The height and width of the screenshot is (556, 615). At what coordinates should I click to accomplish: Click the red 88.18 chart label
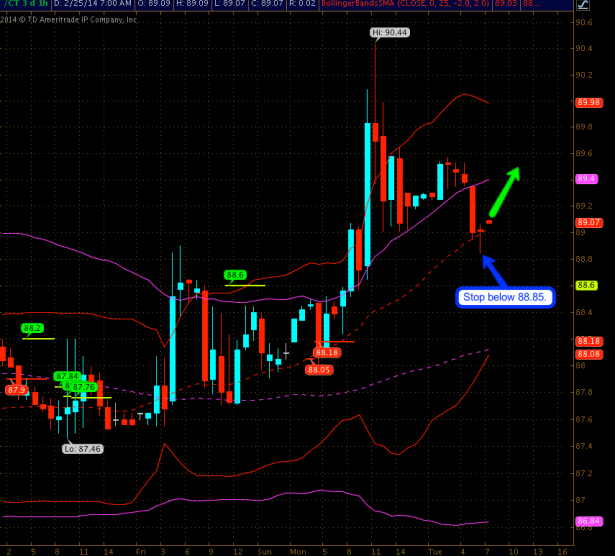tap(327, 353)
